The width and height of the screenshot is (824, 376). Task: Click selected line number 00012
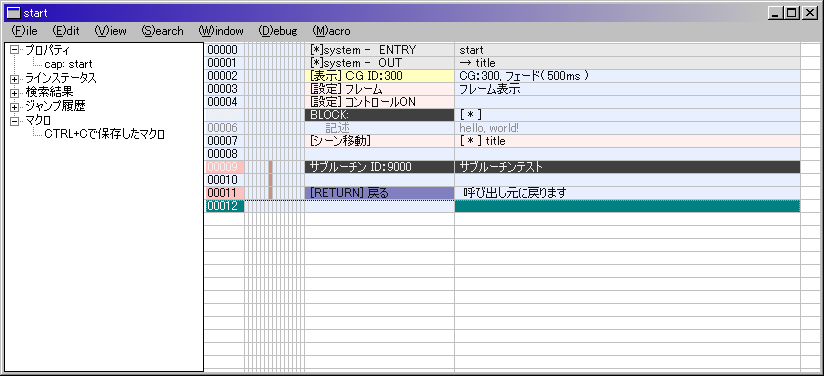[x=224, y=206]
